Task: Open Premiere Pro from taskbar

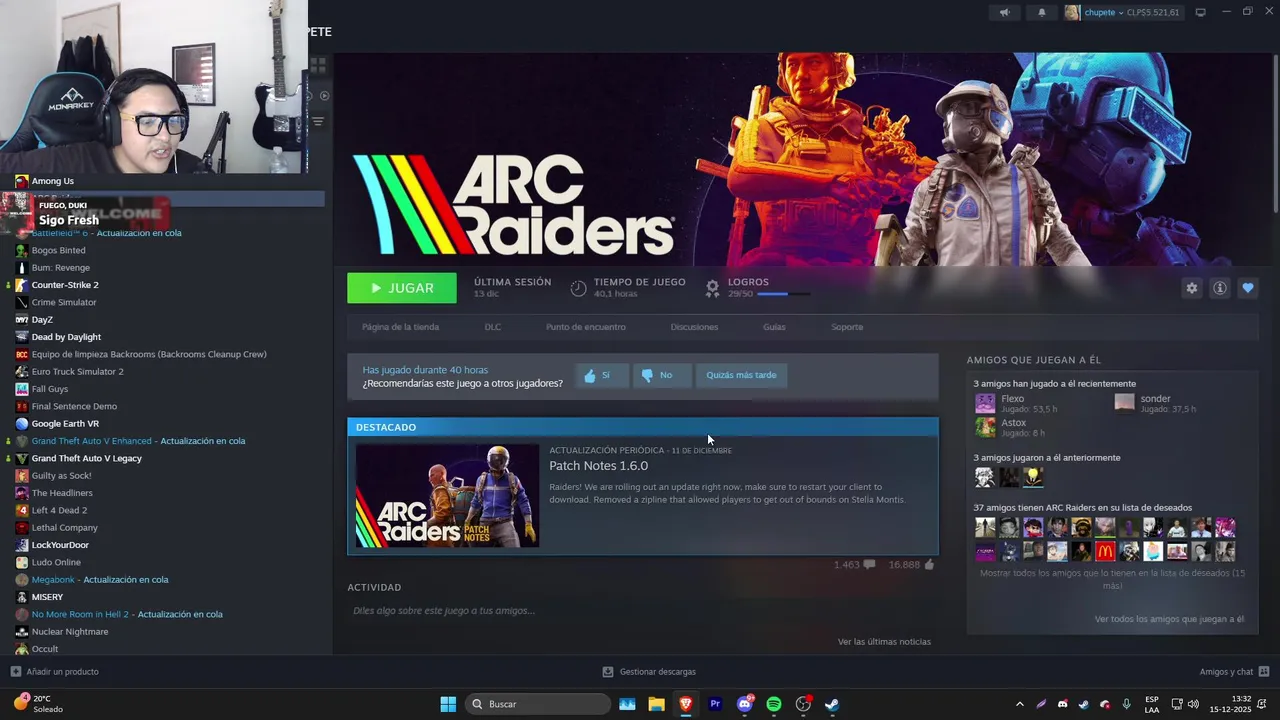Action: tap(715, 704)
